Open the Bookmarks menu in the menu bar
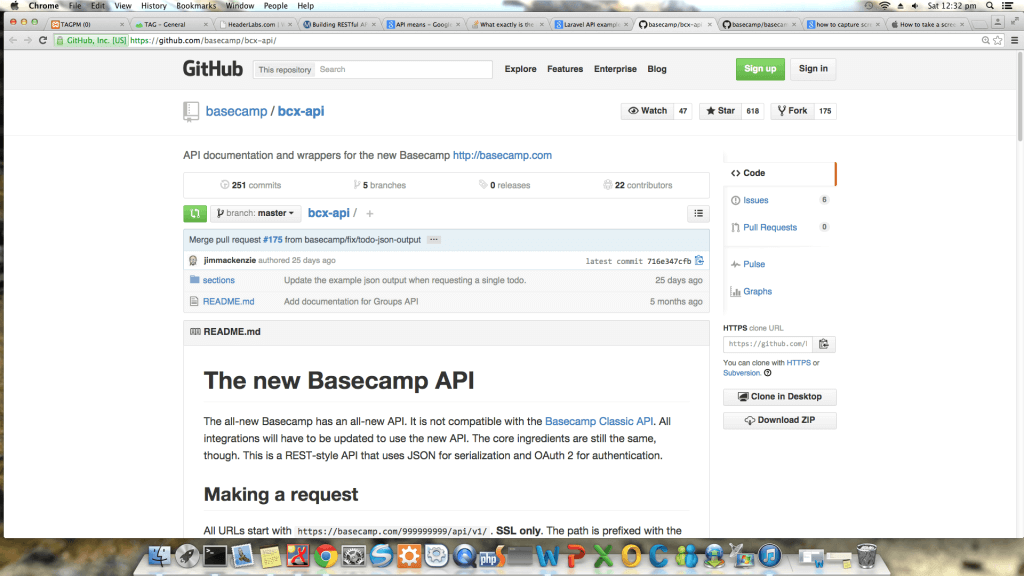The height and width of the screenshot is (576, 1024). point(196,6)
